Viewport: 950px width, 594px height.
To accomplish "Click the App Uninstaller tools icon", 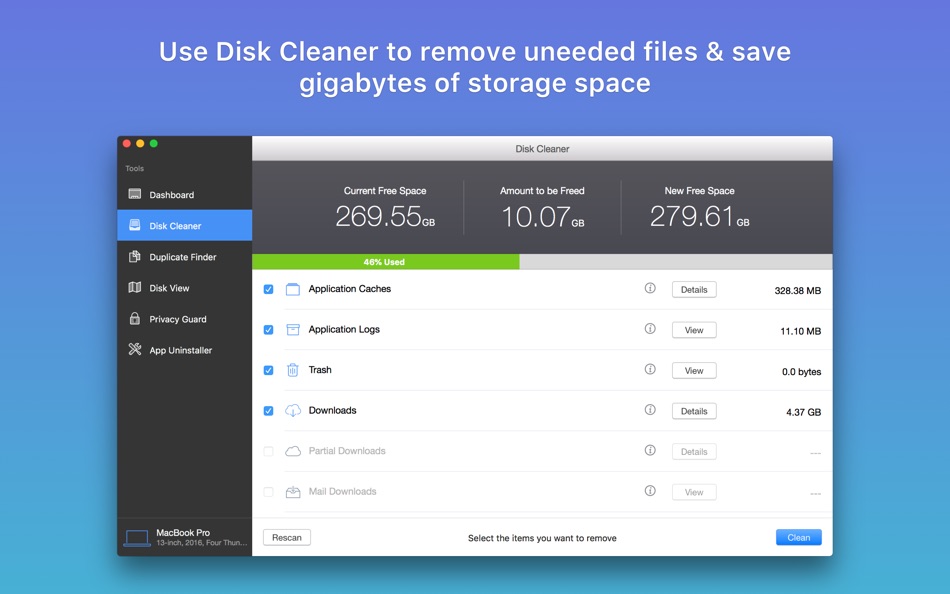I will 135,349.
